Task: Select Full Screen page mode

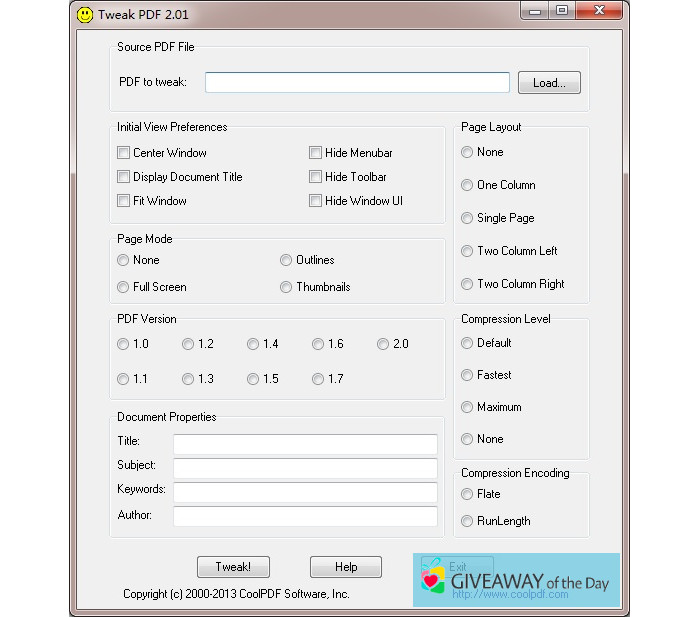Action: 123,287
